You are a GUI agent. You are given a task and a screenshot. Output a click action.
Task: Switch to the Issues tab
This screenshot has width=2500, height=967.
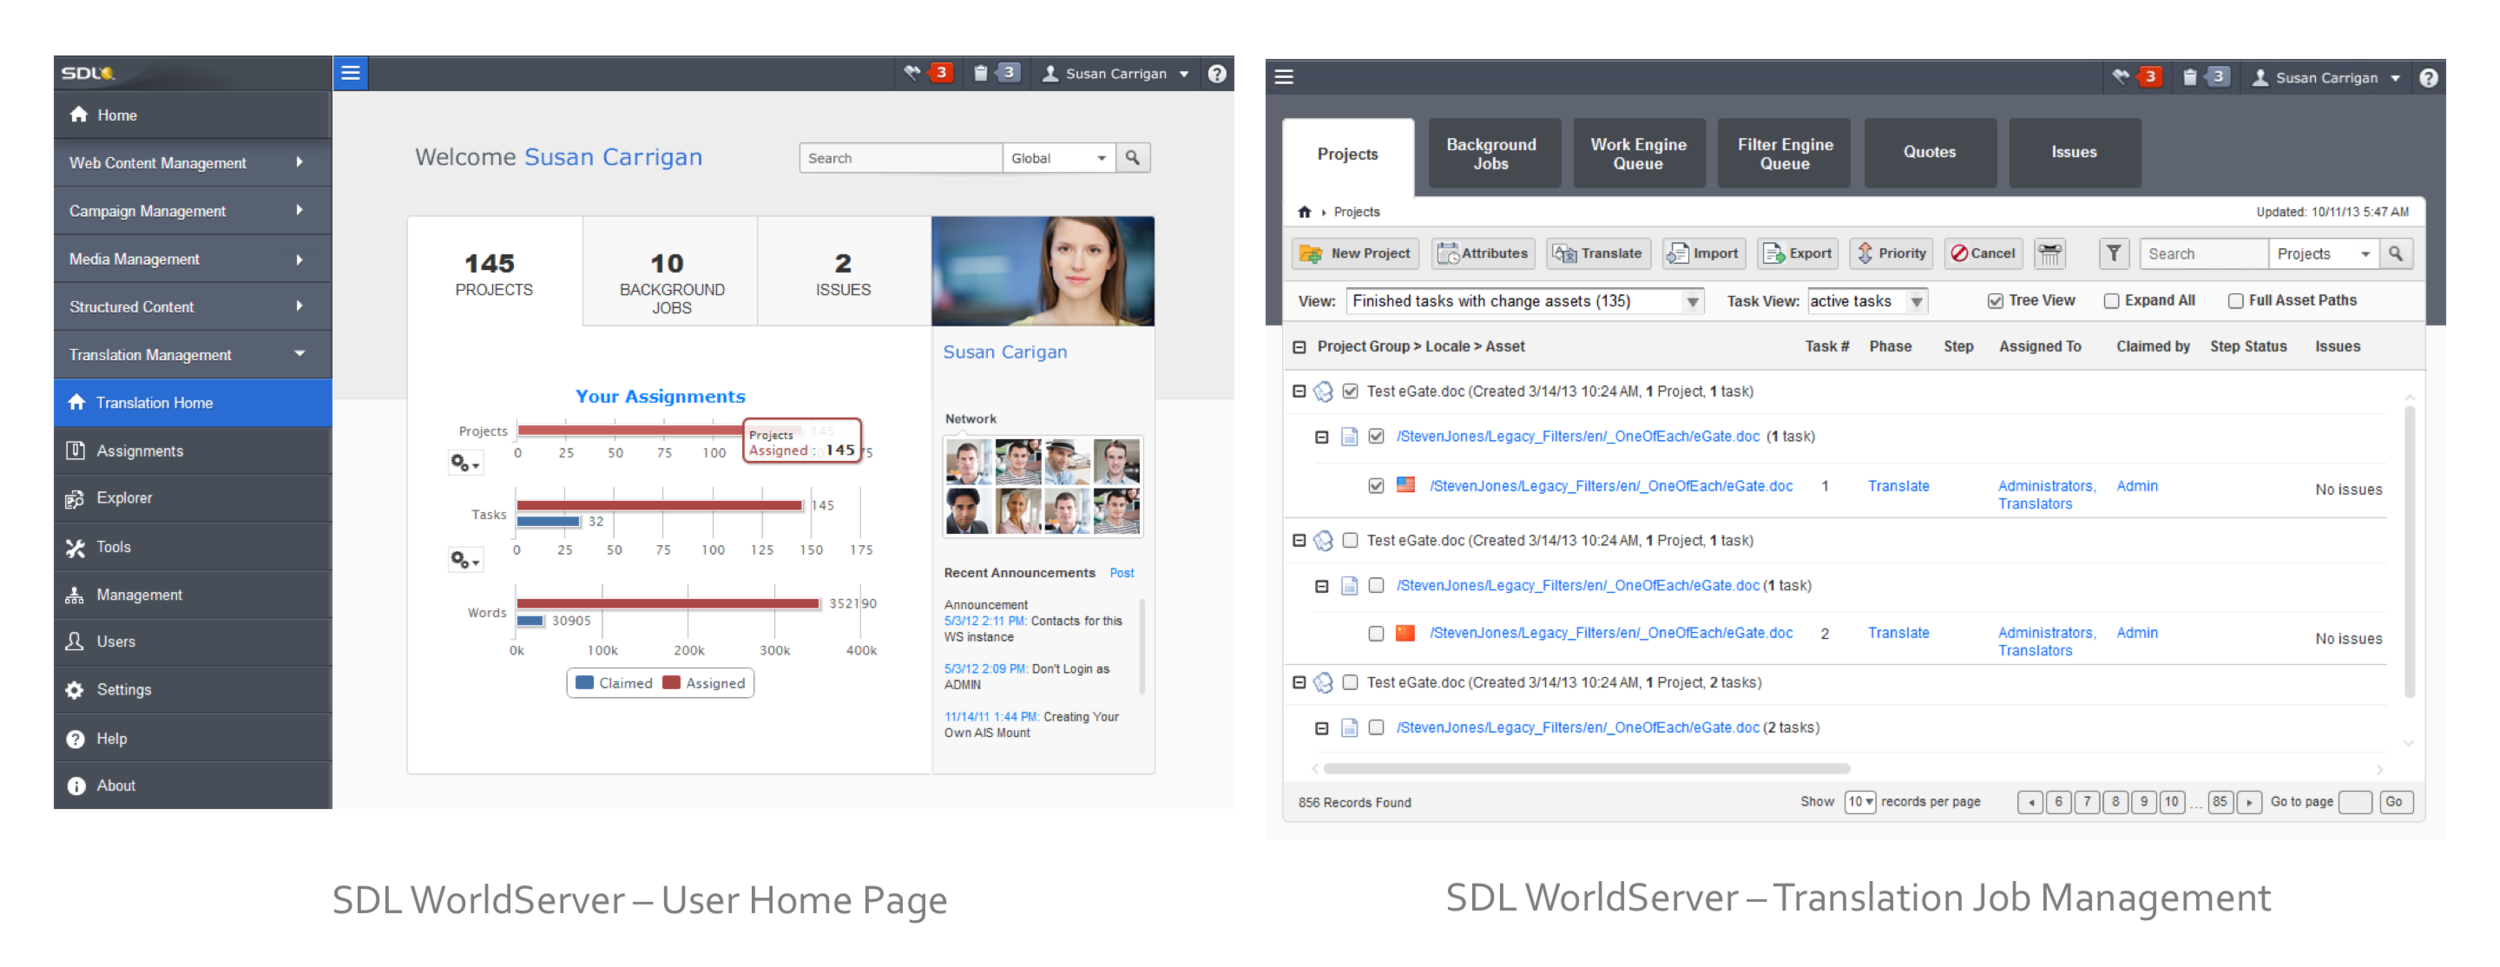2075,153
